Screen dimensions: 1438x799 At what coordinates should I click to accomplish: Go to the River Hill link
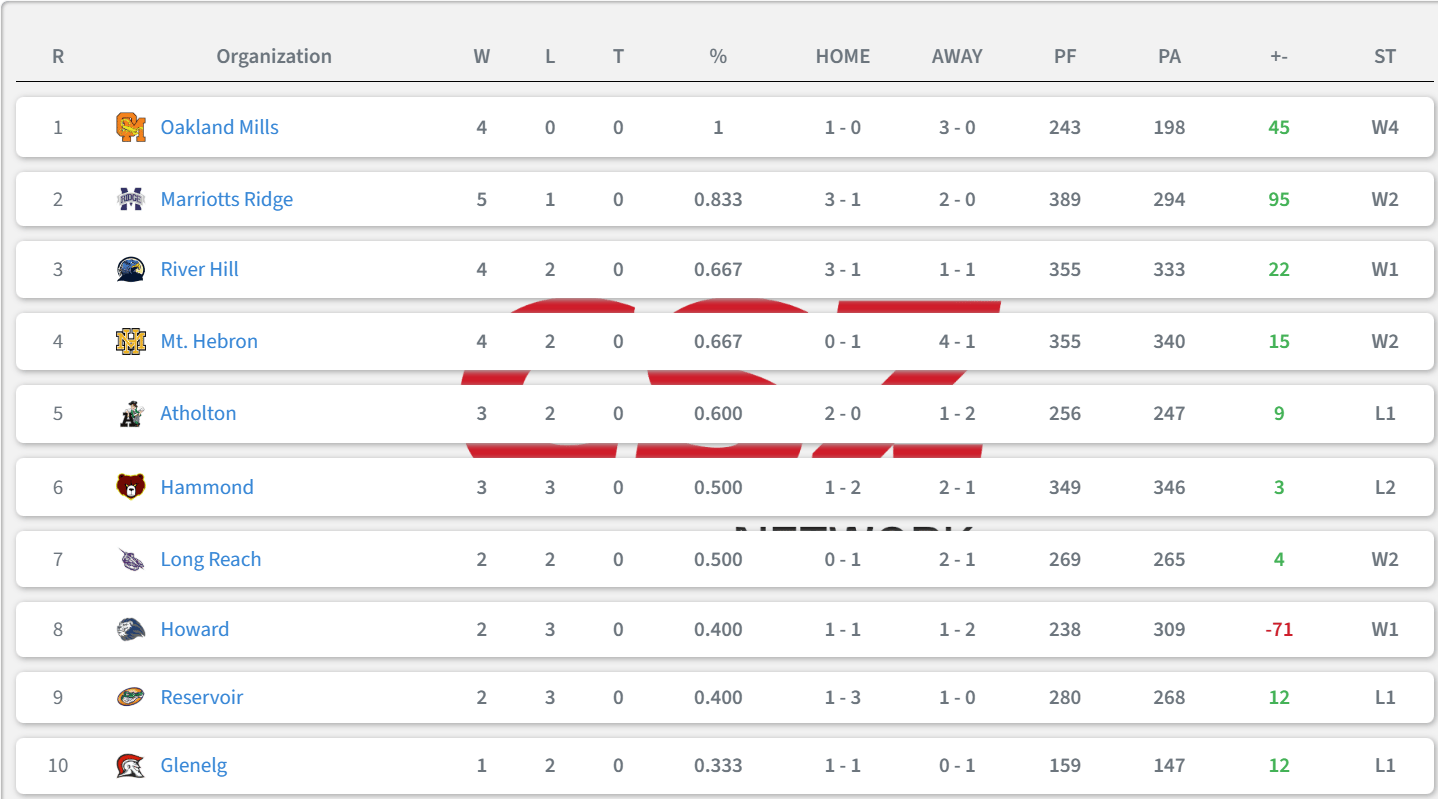click(200, 269)
